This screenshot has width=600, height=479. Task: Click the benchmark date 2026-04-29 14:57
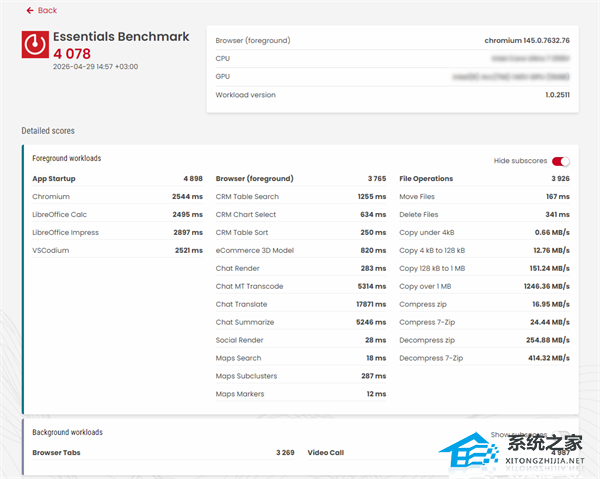click(x=95, y=67)
